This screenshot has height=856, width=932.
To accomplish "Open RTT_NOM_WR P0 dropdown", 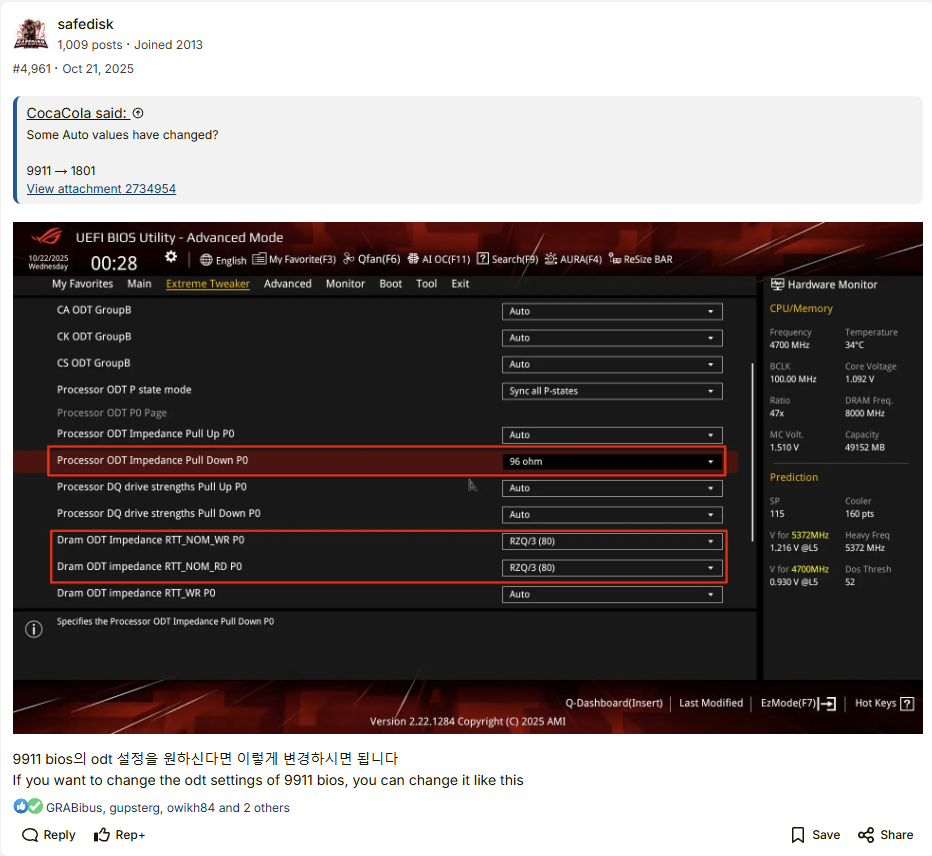I will (x=612, y=542).
